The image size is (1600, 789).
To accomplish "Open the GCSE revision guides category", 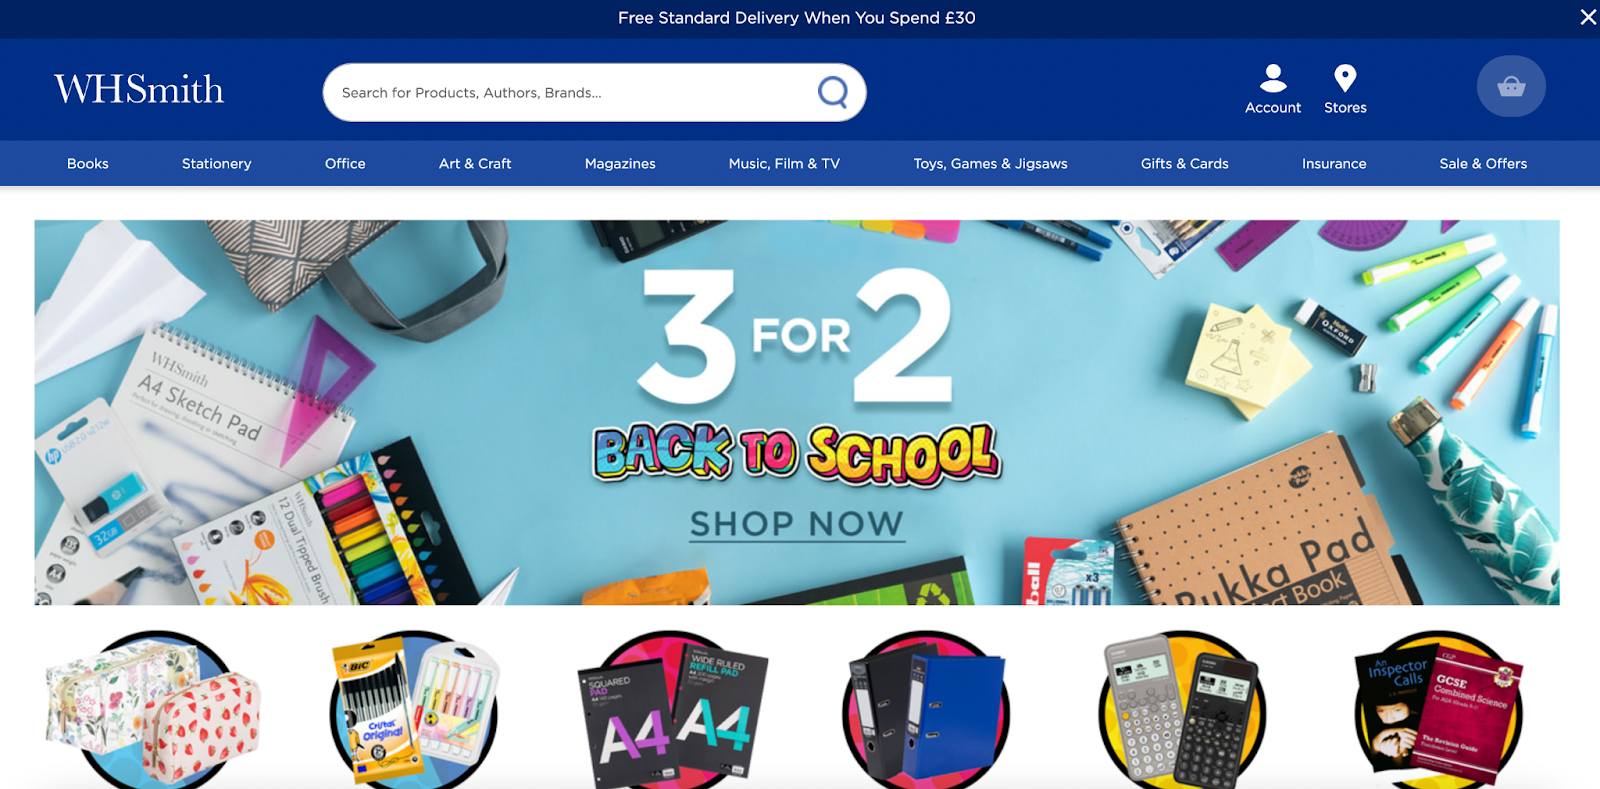I will [1438, 710].
